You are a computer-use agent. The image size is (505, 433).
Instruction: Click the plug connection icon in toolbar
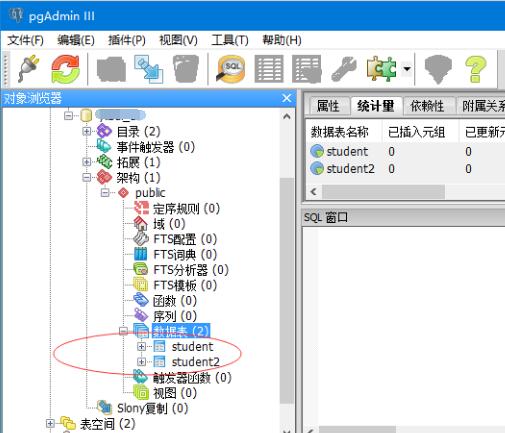(x=28, y=69)
